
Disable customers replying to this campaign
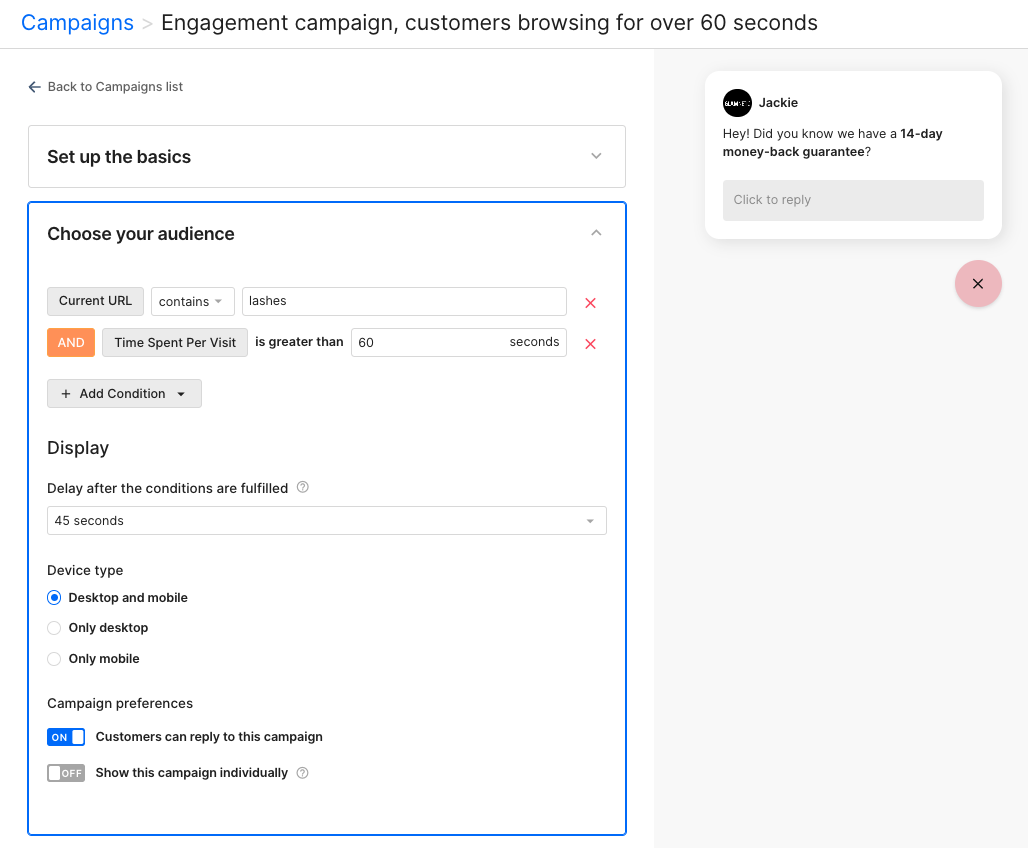(66, 736)
